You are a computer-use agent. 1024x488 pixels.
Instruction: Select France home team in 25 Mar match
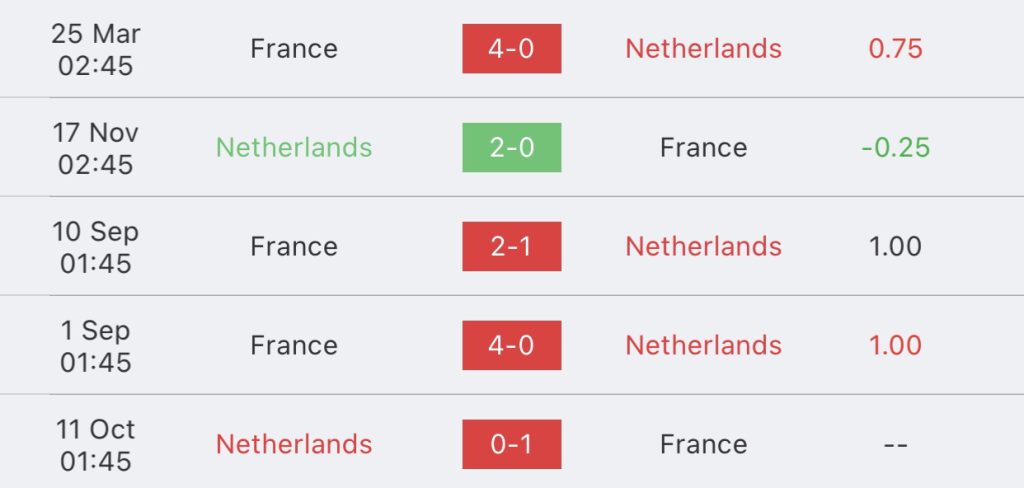click(x=294, y=49)
